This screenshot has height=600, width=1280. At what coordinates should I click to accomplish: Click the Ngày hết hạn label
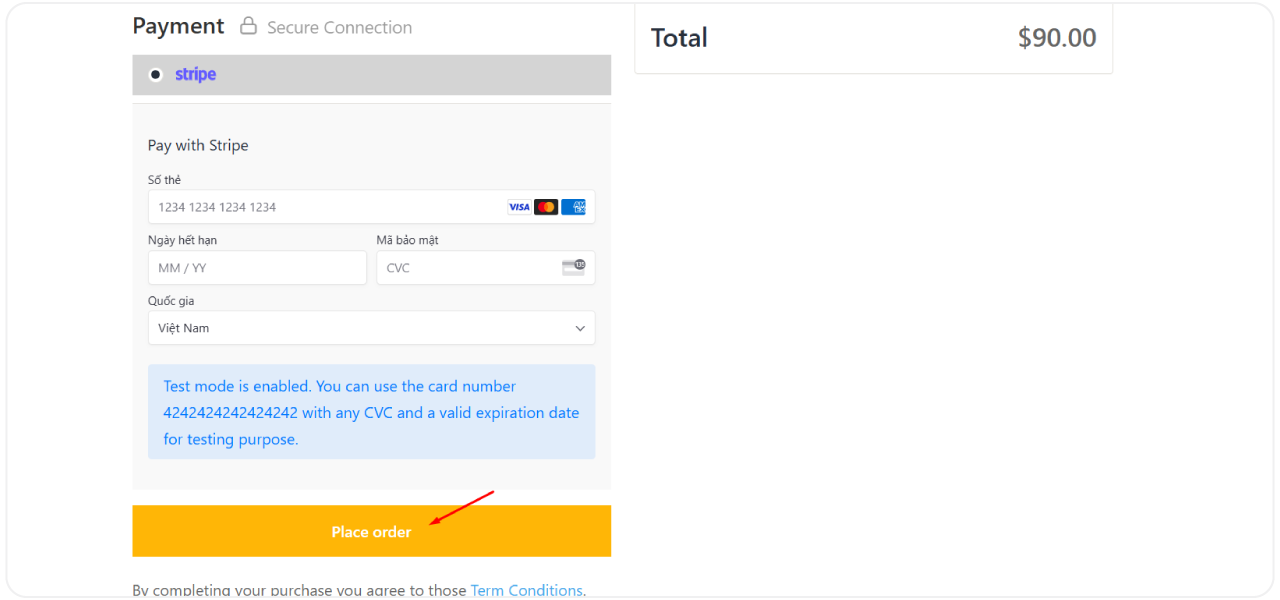click(182, 240)
